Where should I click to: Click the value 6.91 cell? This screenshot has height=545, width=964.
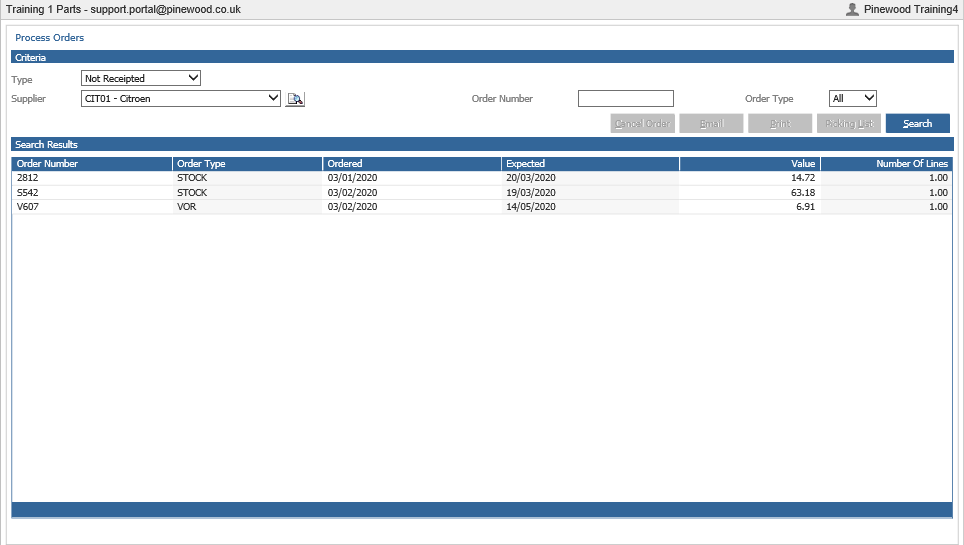pyautogui.click(x=750, y=207)
